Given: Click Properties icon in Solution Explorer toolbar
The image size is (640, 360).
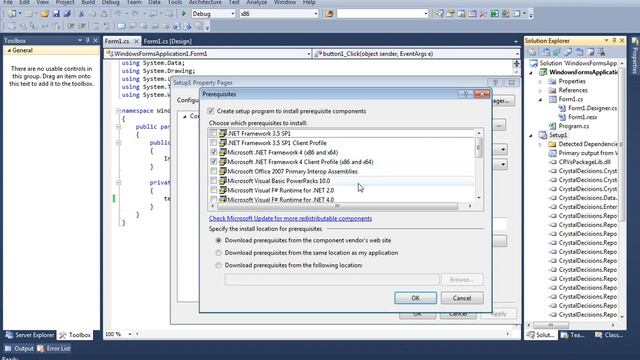Looking at the screenshot, I should tap(532, 52).
